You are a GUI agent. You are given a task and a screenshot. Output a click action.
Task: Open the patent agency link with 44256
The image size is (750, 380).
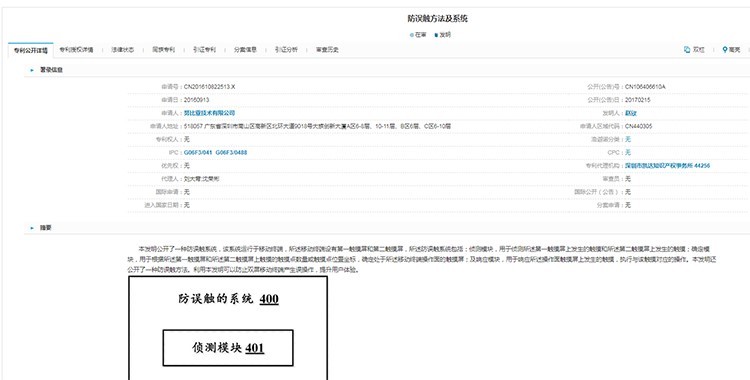tap(667, 166)
